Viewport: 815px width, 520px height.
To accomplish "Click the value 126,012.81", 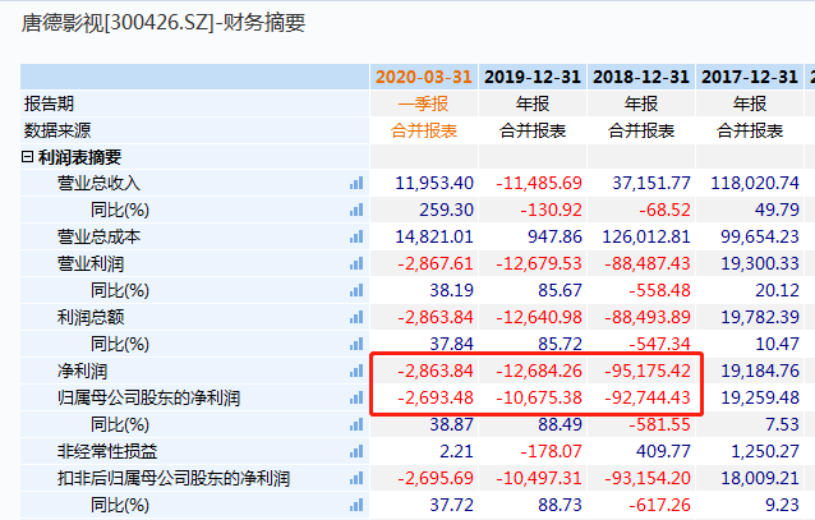I will (x=647, y=237).
